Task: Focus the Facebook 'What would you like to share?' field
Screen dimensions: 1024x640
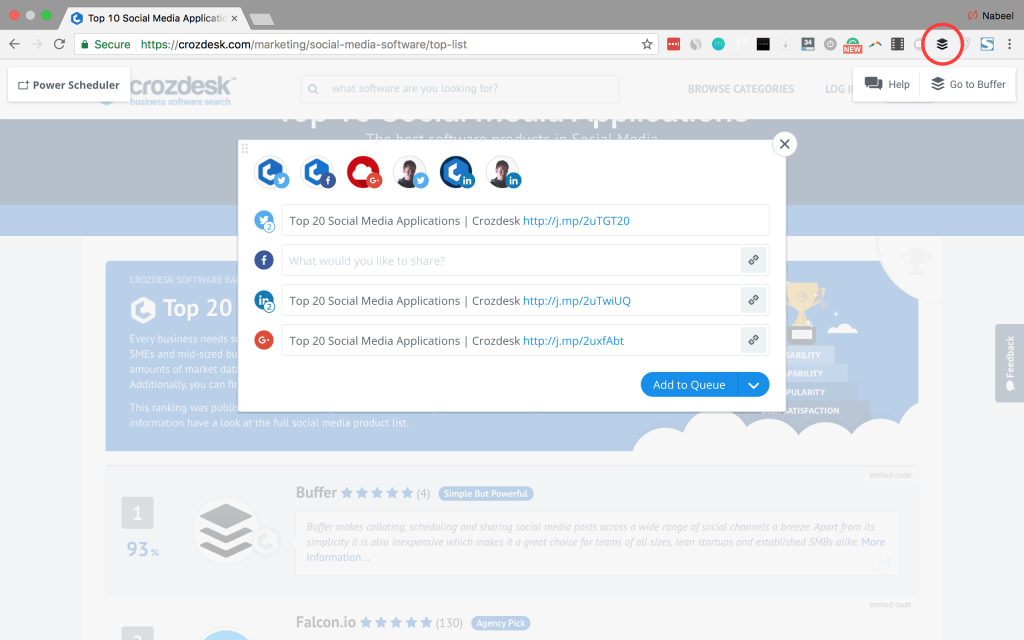Action: (511, 260)
